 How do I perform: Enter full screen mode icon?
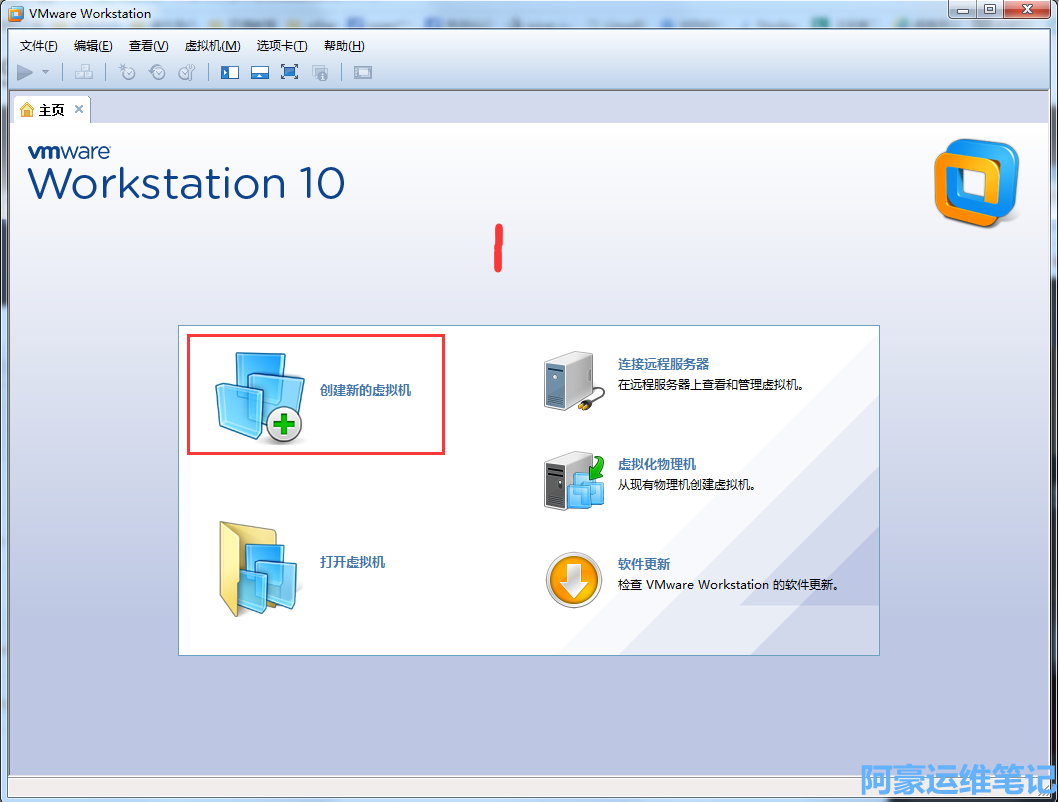[x=290, y=72]
